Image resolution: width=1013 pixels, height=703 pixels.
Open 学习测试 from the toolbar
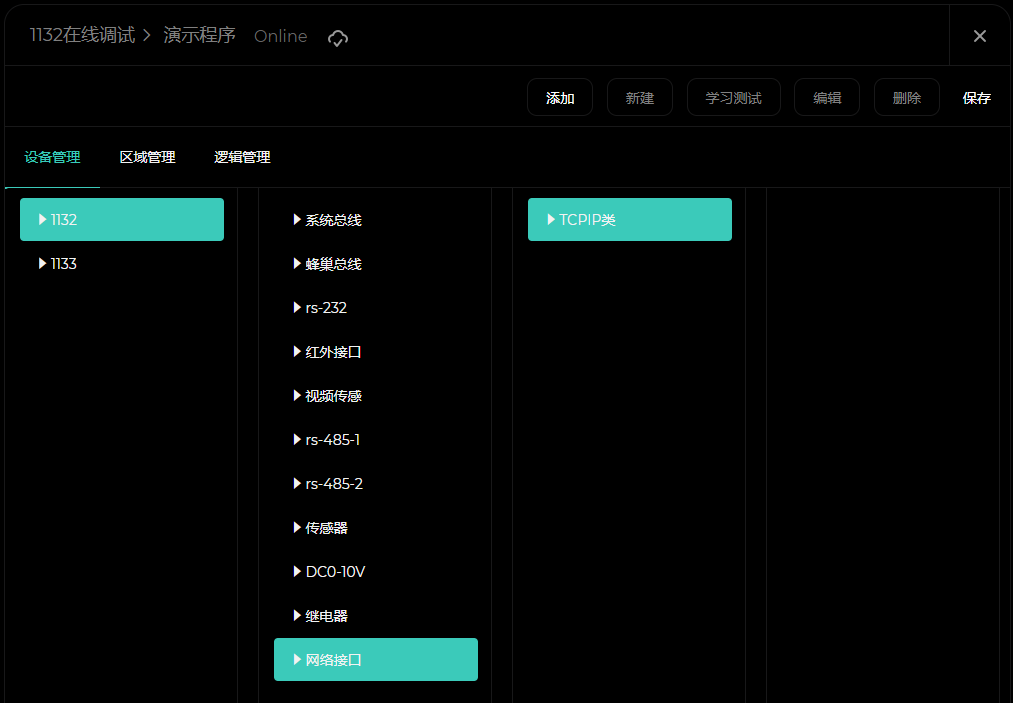click(733, 98)
